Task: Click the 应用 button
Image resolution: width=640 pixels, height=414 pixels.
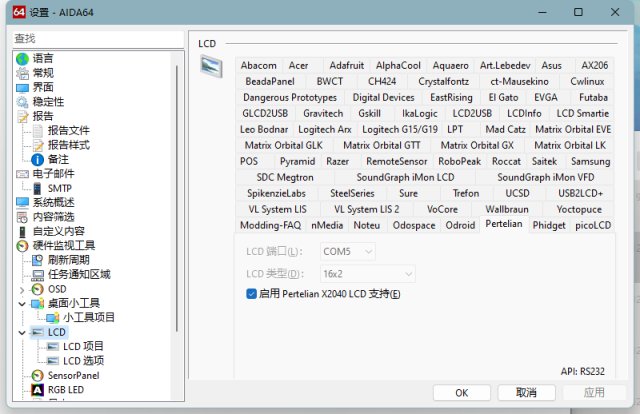Action: click(594, 393)
